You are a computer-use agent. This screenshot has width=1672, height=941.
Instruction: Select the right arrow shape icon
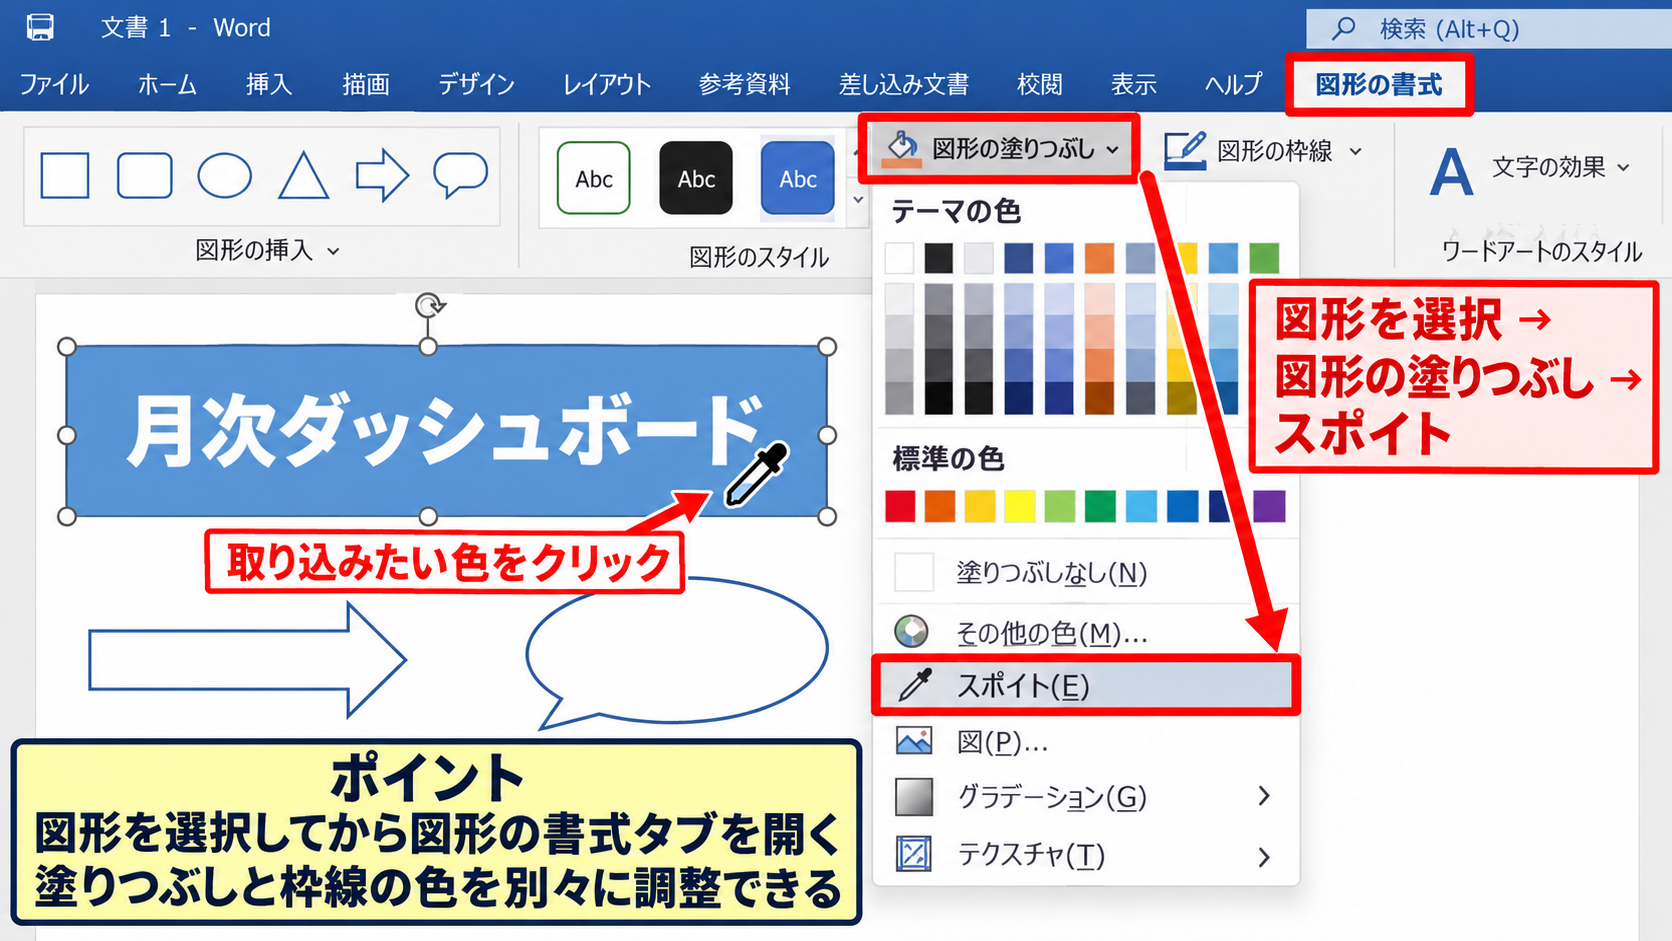point(382,176)
